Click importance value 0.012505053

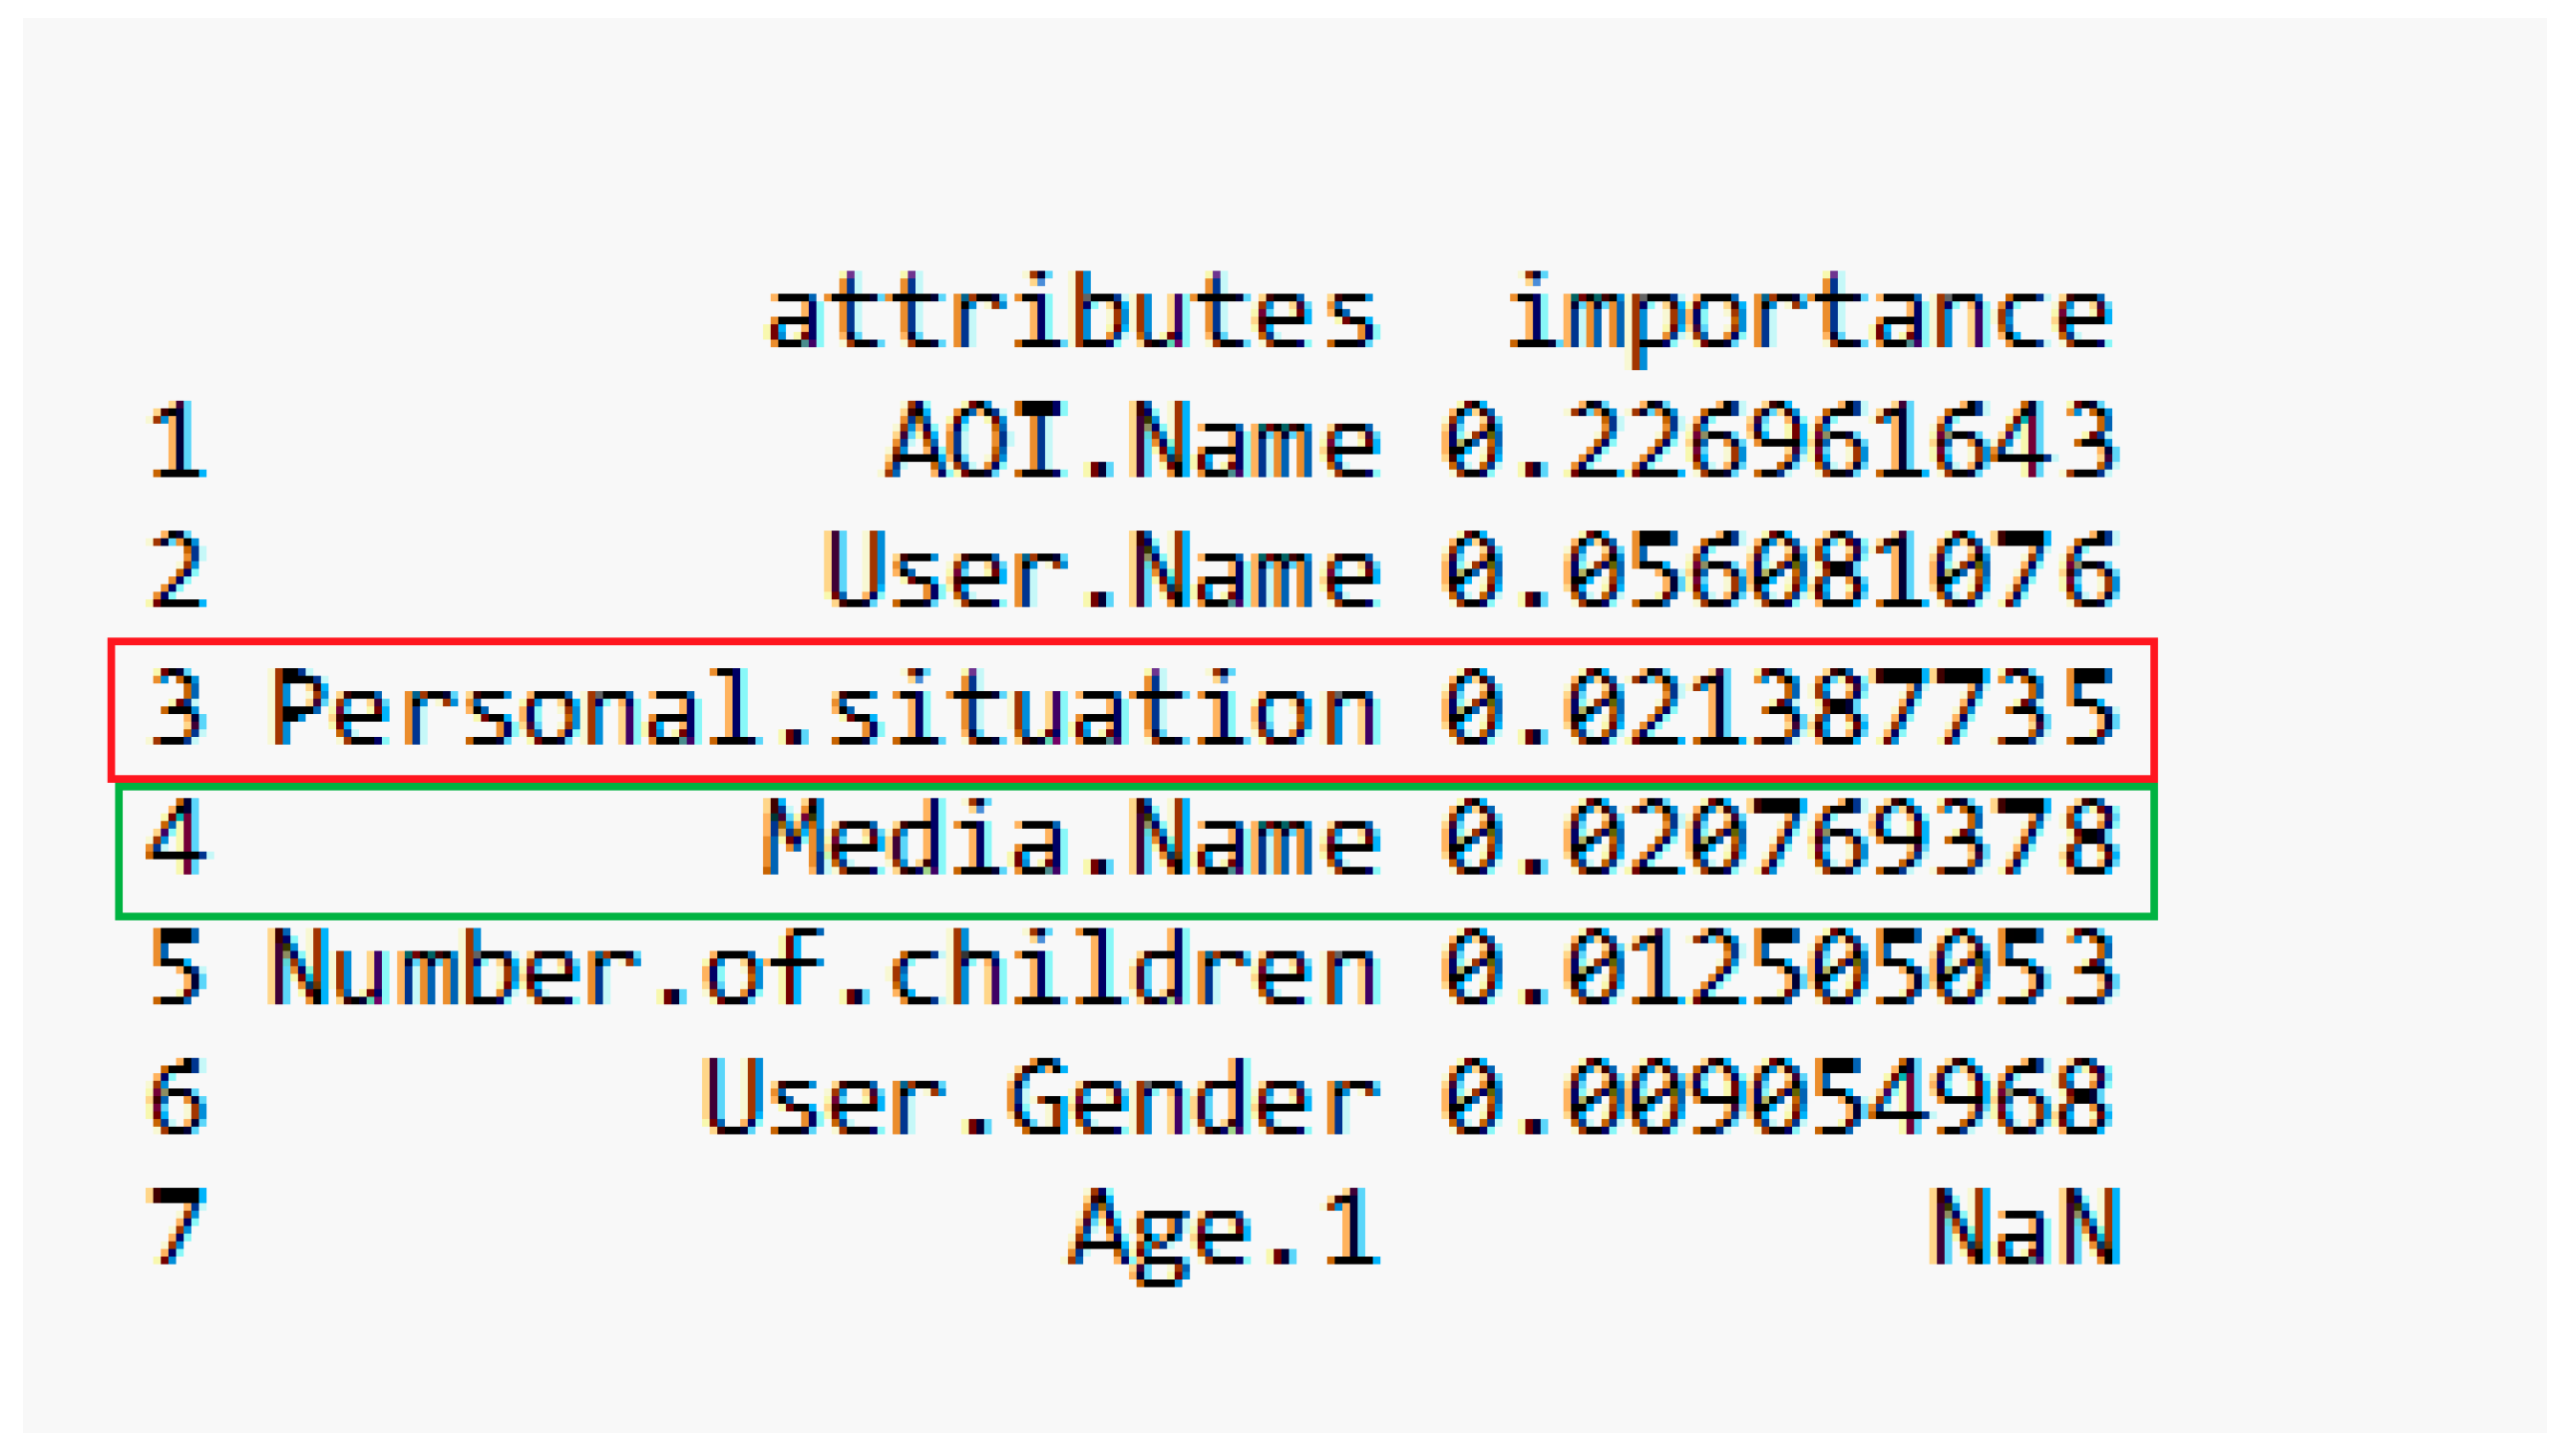[1779, 968]
